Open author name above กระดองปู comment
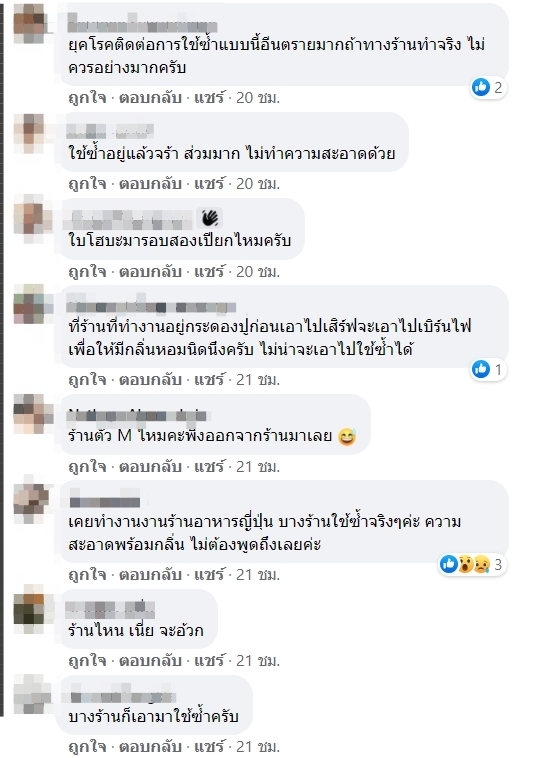The image size is (554, 758). pos(151,307)
